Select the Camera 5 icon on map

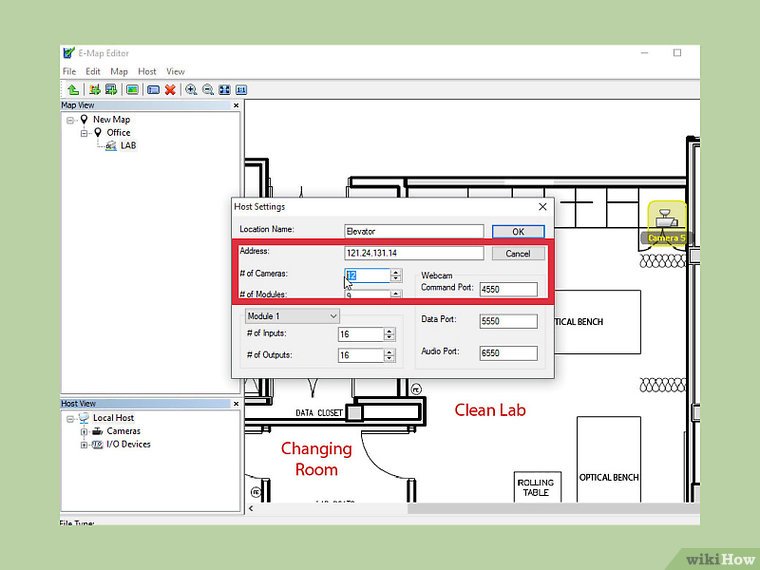click(665, 217)
